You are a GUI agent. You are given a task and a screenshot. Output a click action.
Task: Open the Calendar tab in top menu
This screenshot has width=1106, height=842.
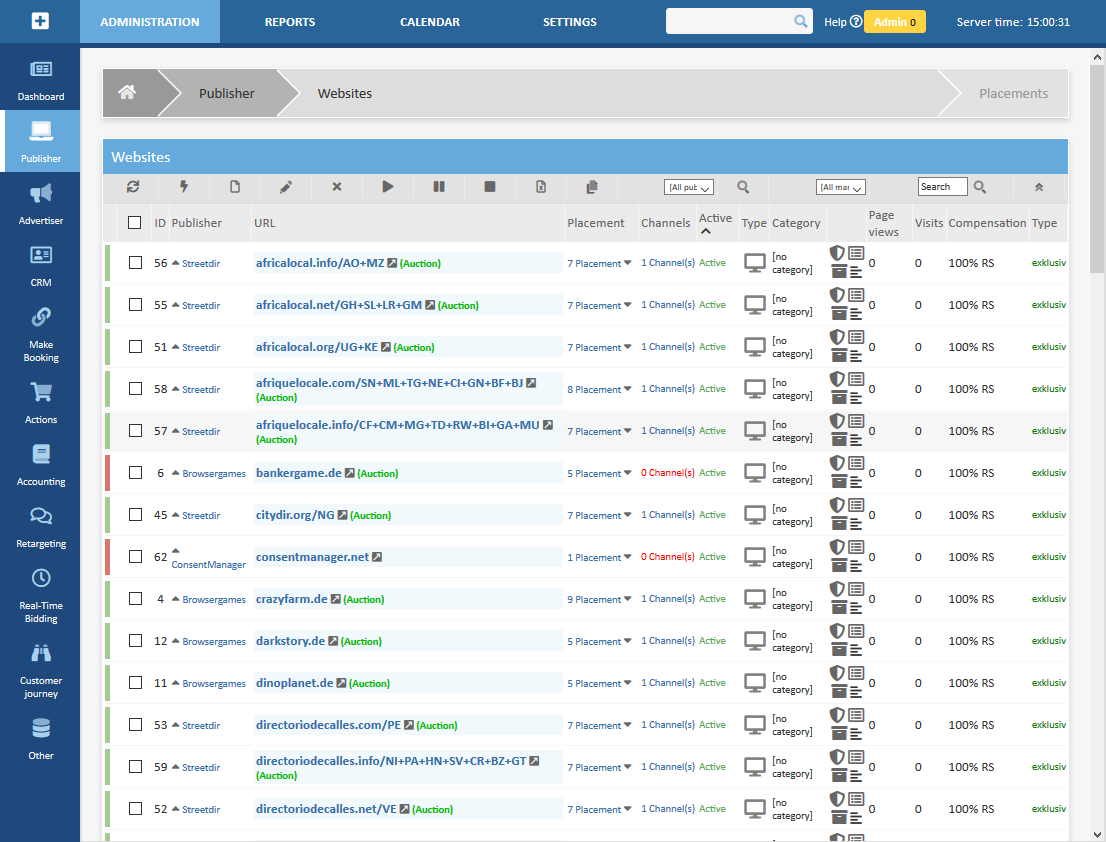tap(430, 22)
